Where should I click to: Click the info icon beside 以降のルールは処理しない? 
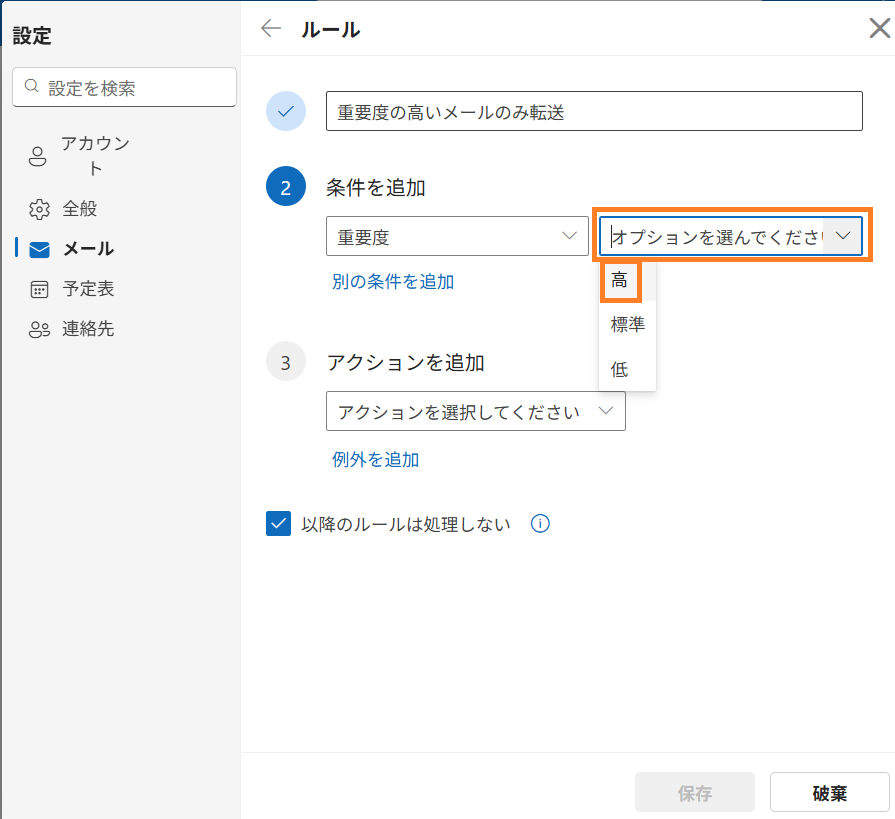coord(540,524)
